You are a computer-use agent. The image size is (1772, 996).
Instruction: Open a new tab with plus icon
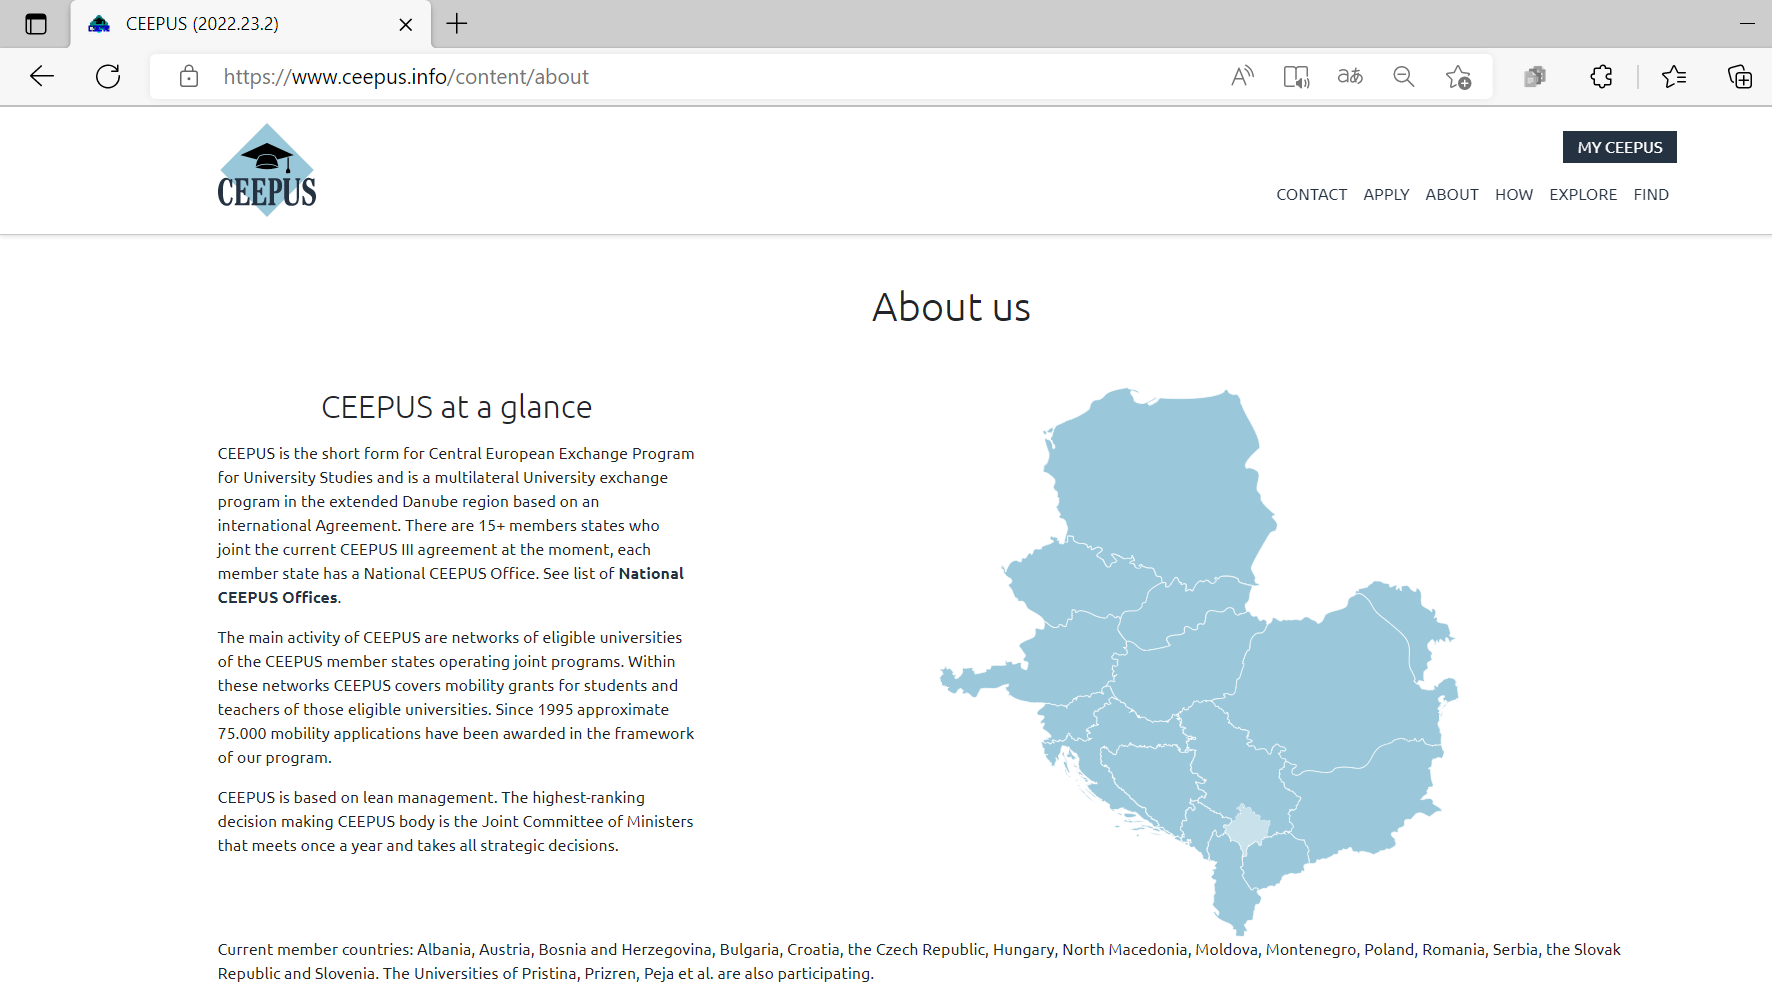(x=457, y=24)
